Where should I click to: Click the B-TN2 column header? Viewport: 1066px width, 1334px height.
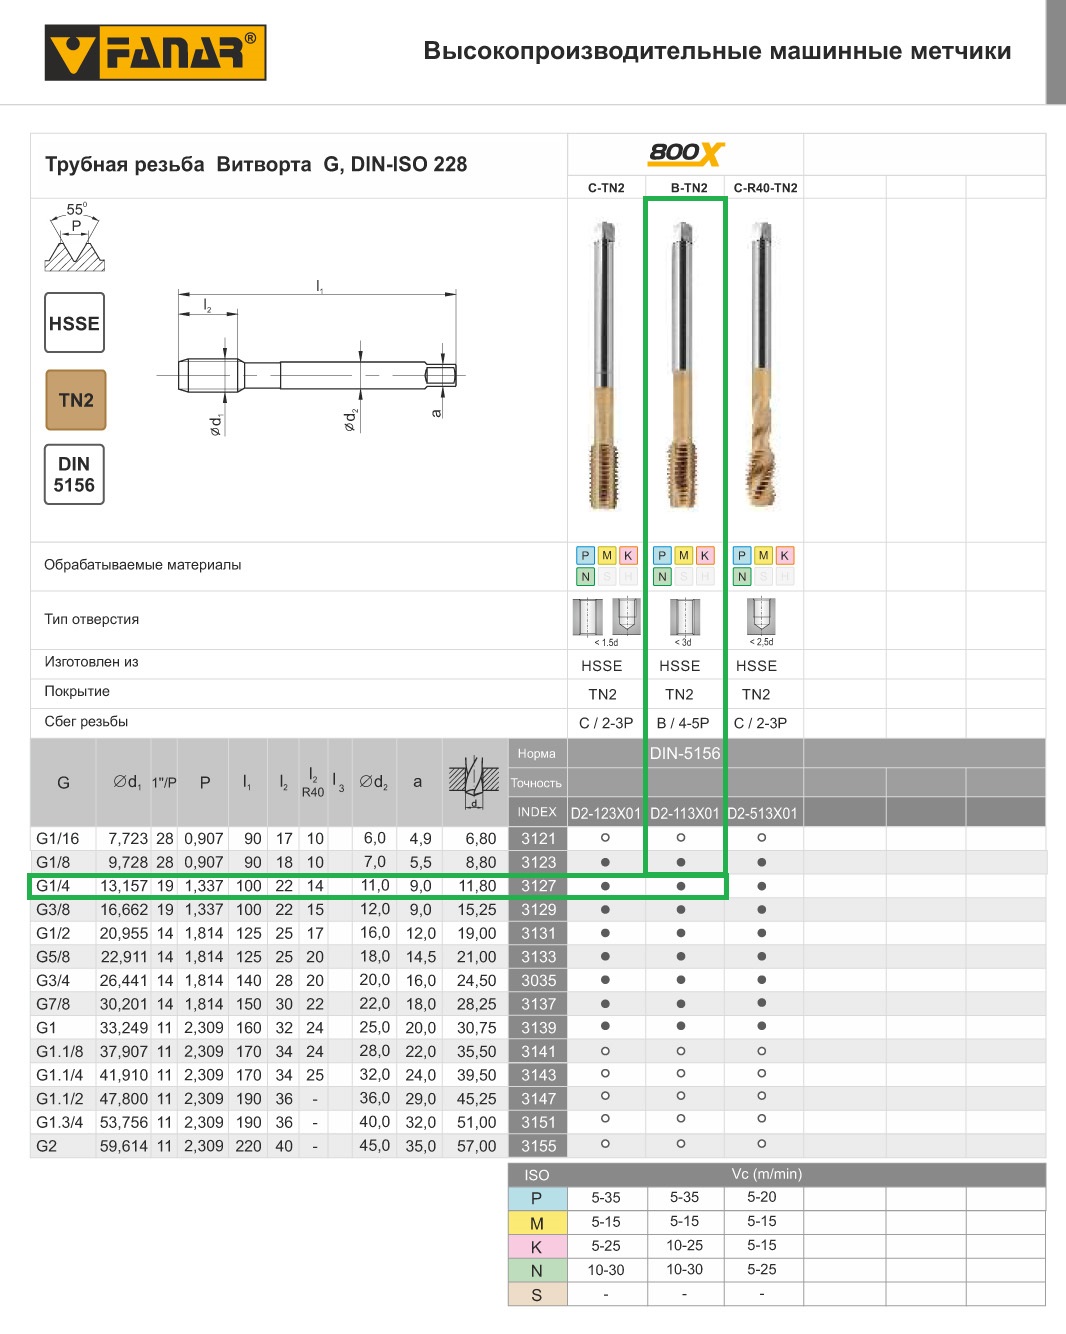tap(689, 188)
